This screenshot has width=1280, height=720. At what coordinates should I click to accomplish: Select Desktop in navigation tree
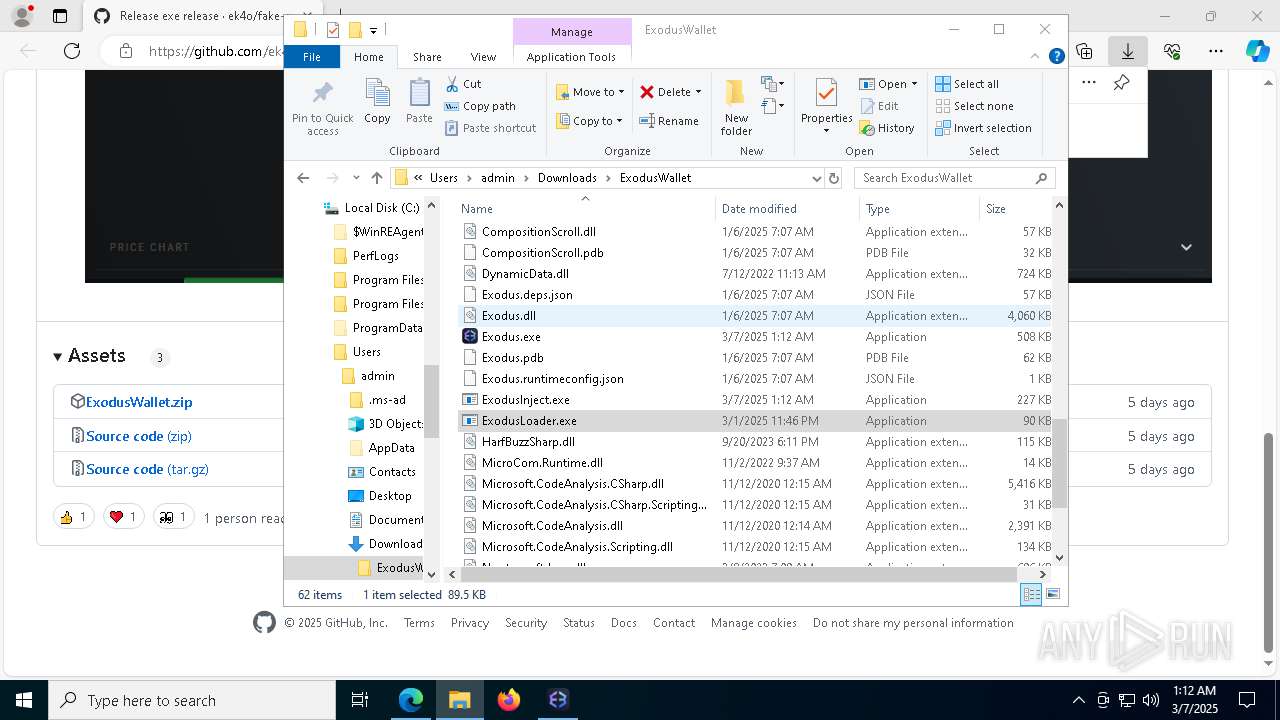coord(389,496)
